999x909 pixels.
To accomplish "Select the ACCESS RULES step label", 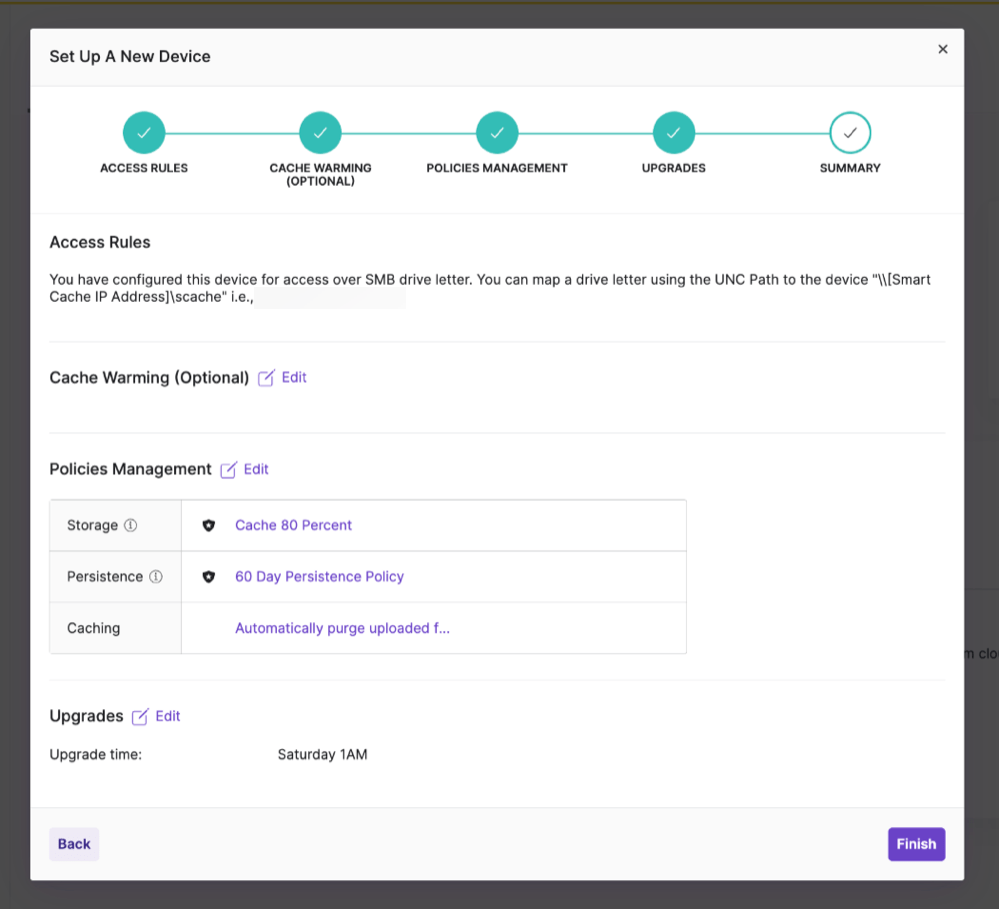I will click(144, 168).
